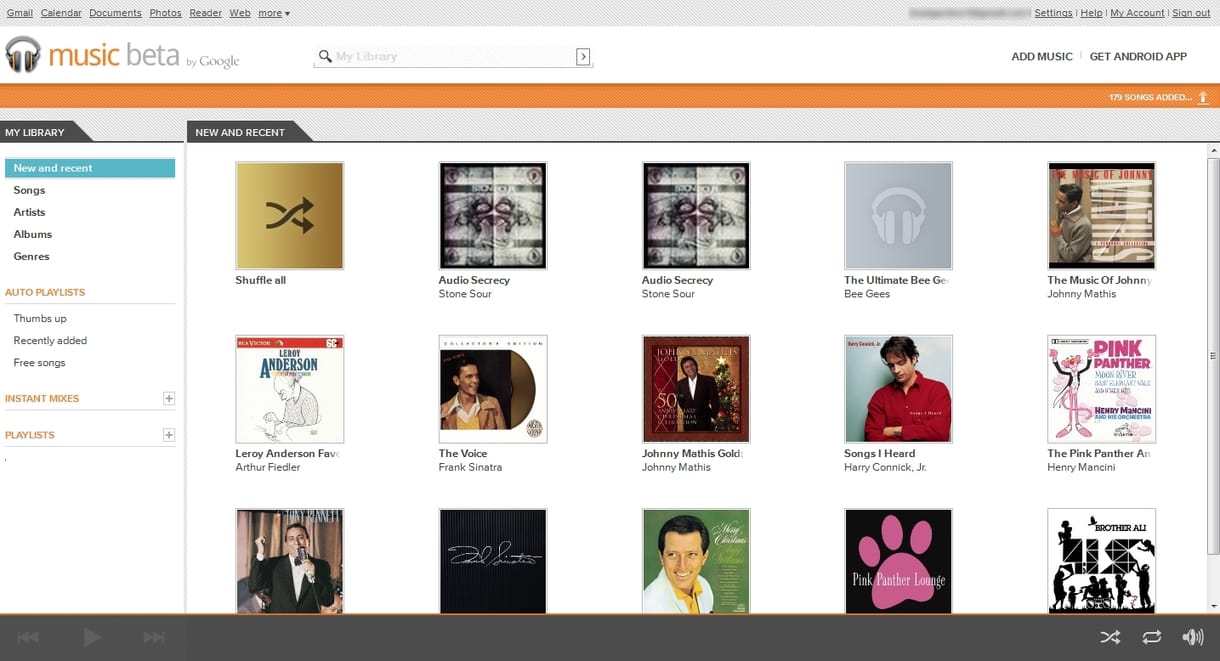
Task: Click the 'Stone Sour' artist under first Audio Secrecy
Action: 465,294
